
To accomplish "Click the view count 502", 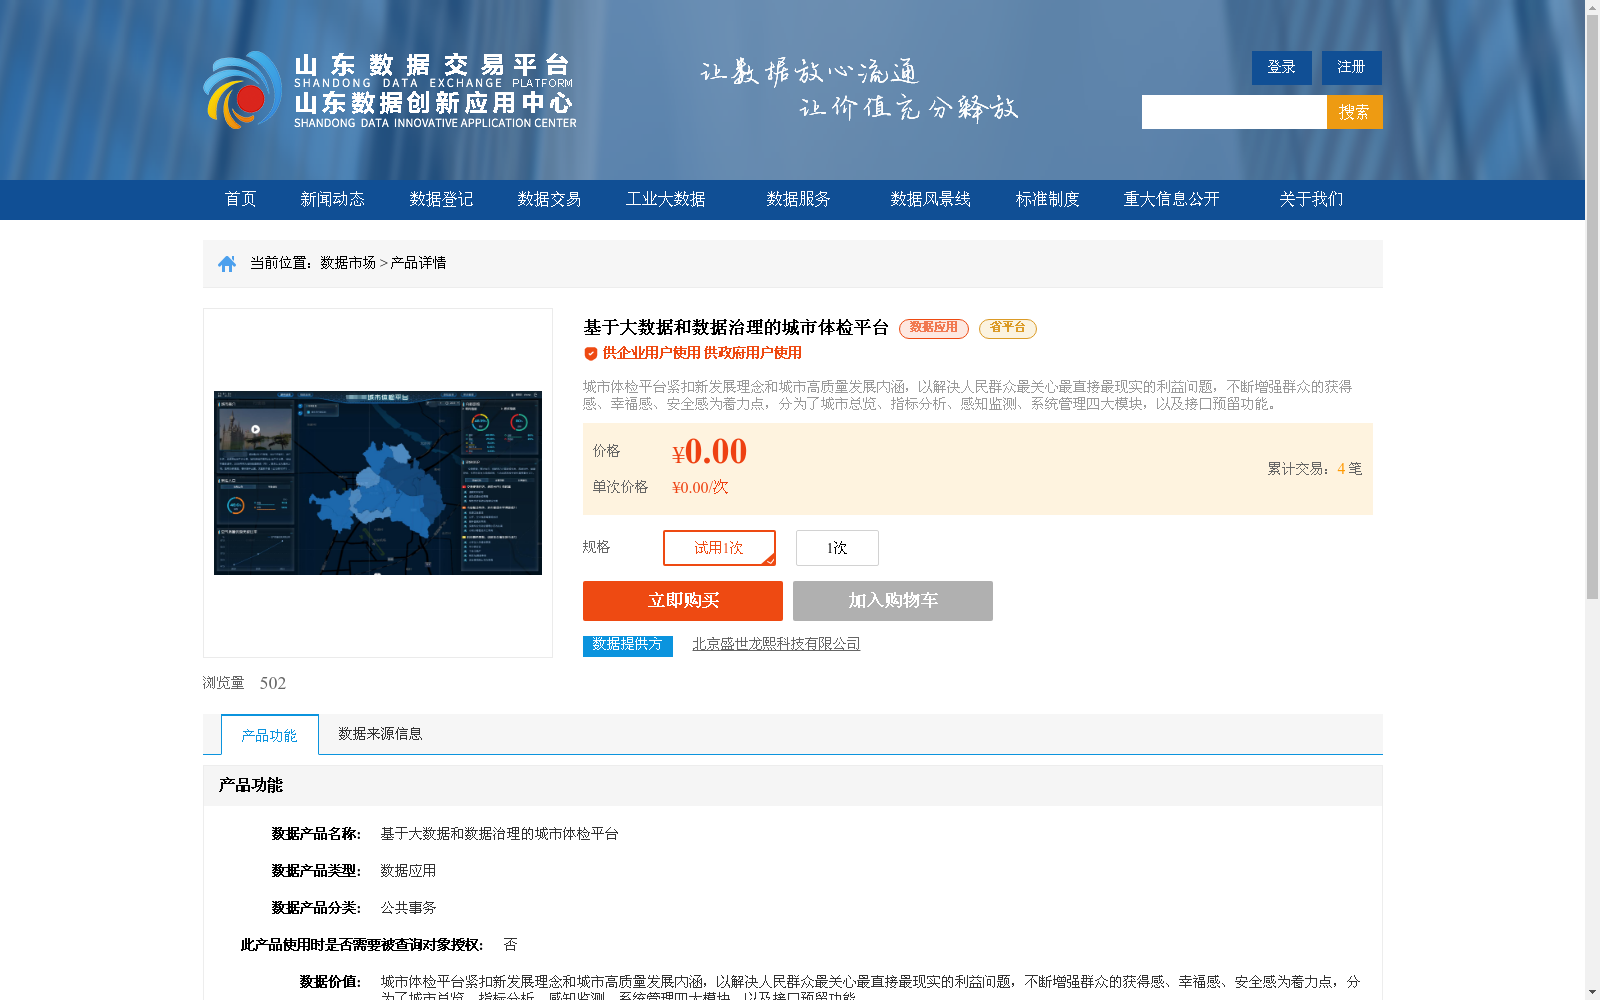I will (273, 683).
